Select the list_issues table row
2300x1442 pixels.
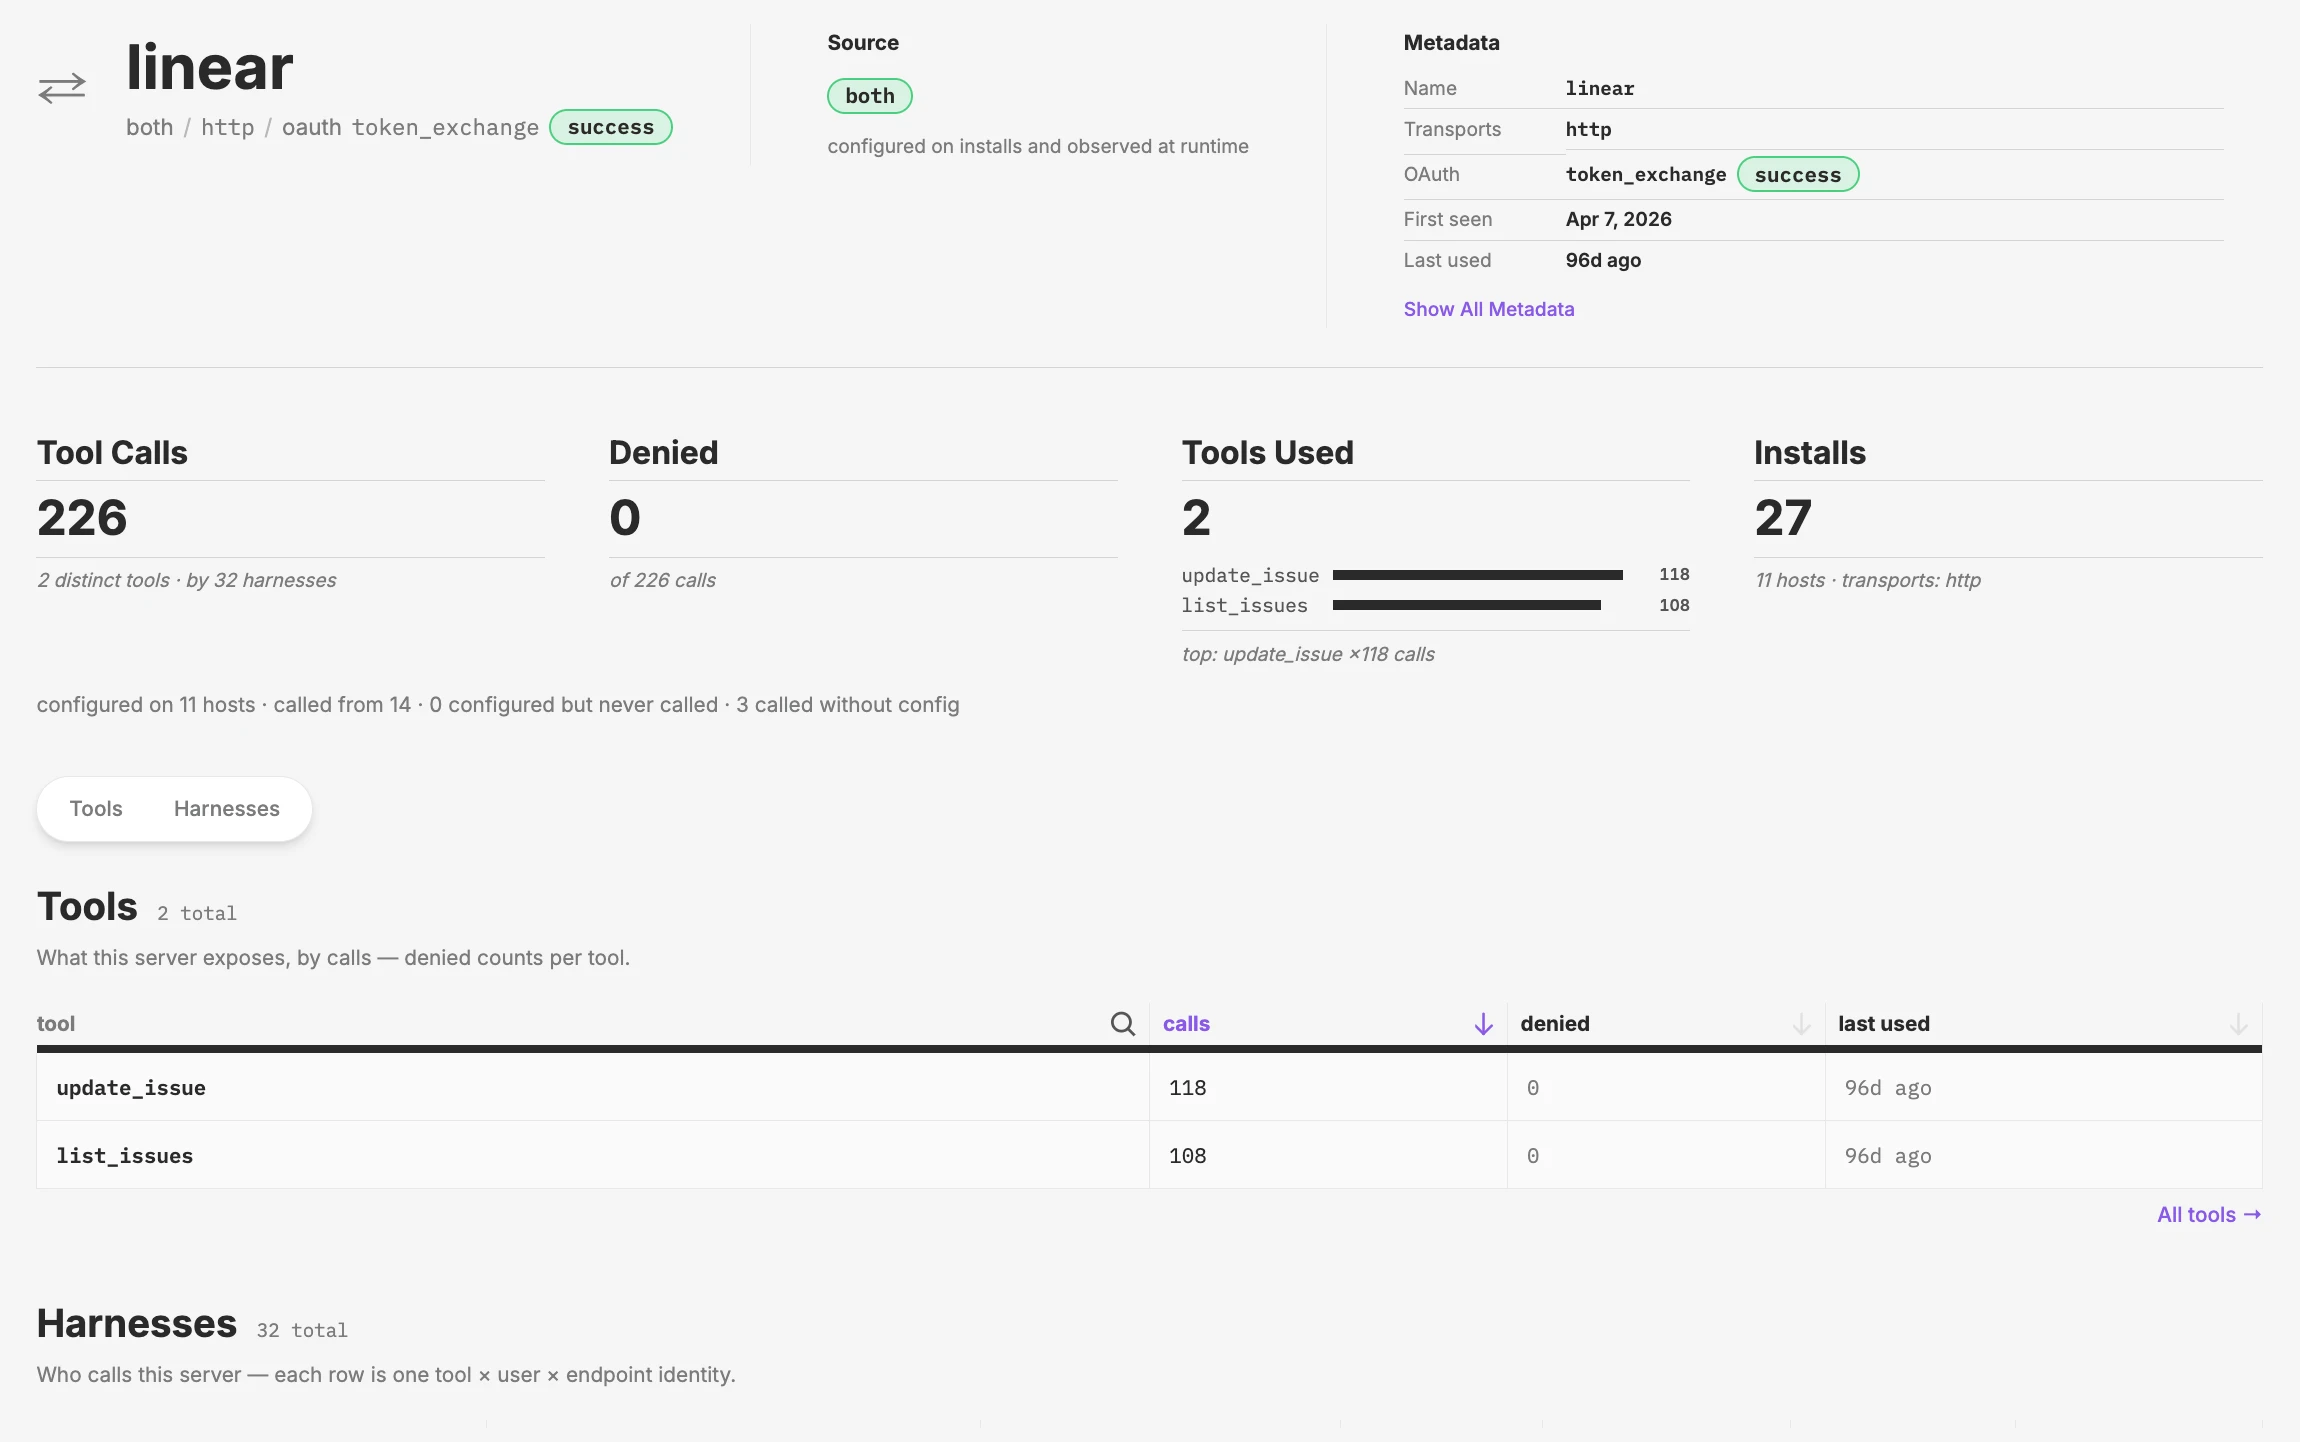tap(1149, 1155)
